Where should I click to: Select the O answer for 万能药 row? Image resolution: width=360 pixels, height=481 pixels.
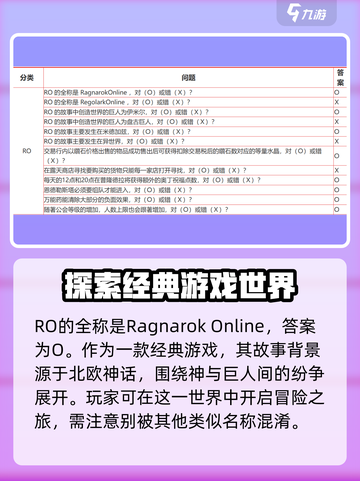tap(337, 200)
